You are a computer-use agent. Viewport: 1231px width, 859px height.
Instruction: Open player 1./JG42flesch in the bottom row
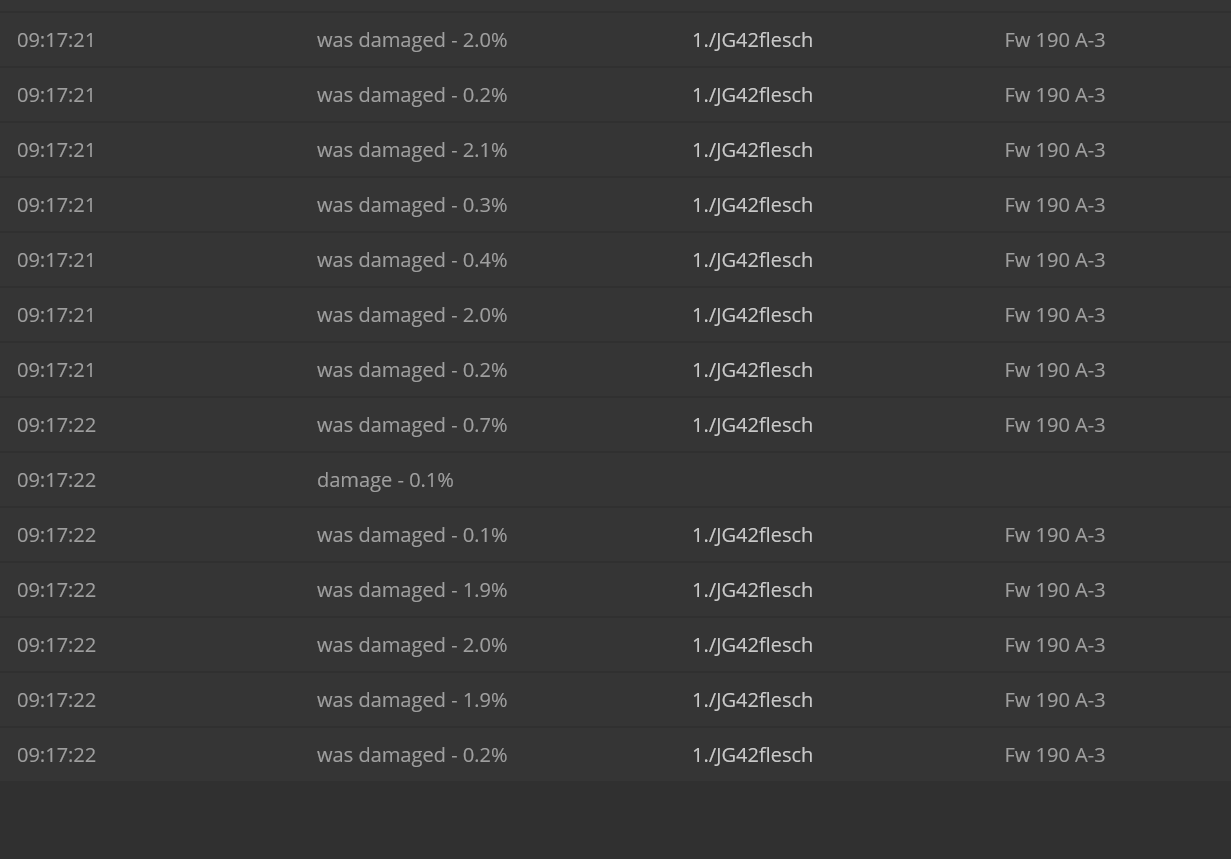(752, 755)
